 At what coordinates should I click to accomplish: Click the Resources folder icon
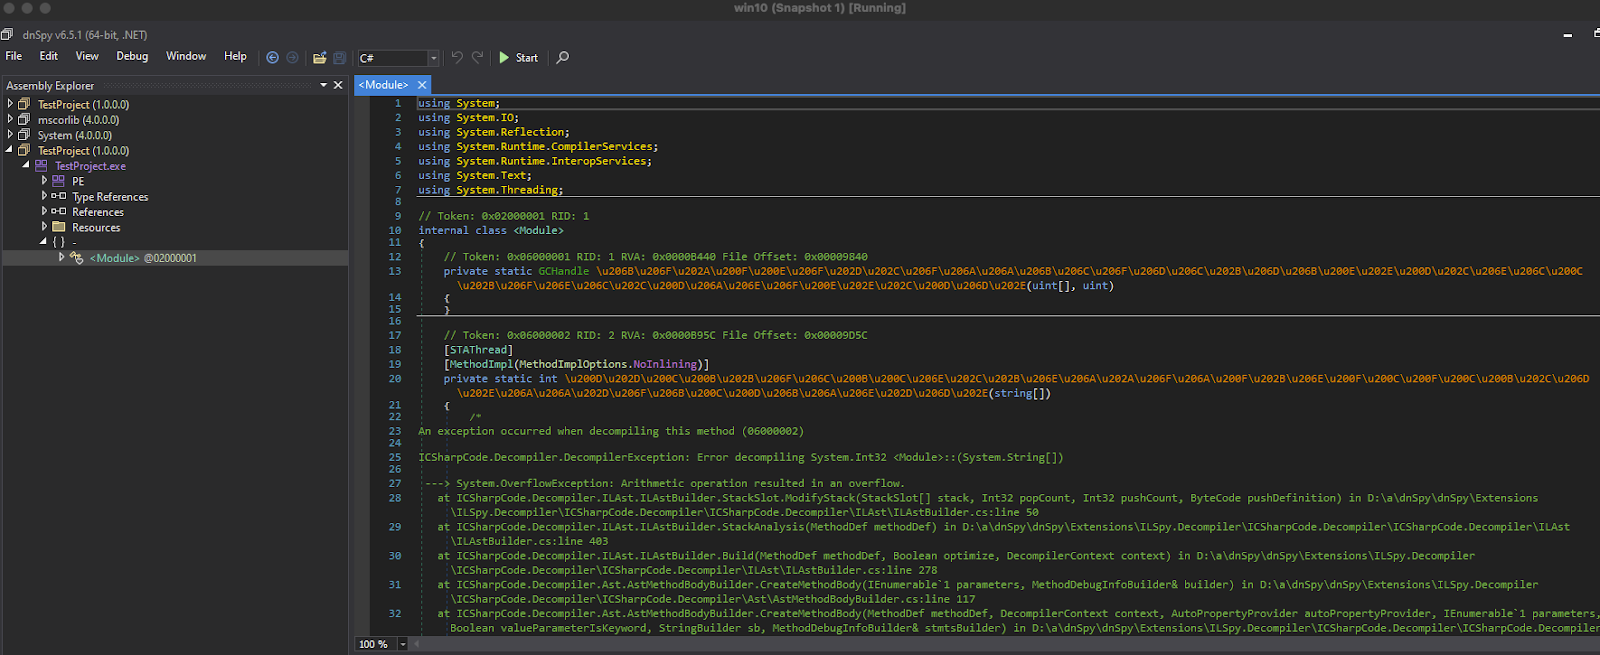coord(58,227)
